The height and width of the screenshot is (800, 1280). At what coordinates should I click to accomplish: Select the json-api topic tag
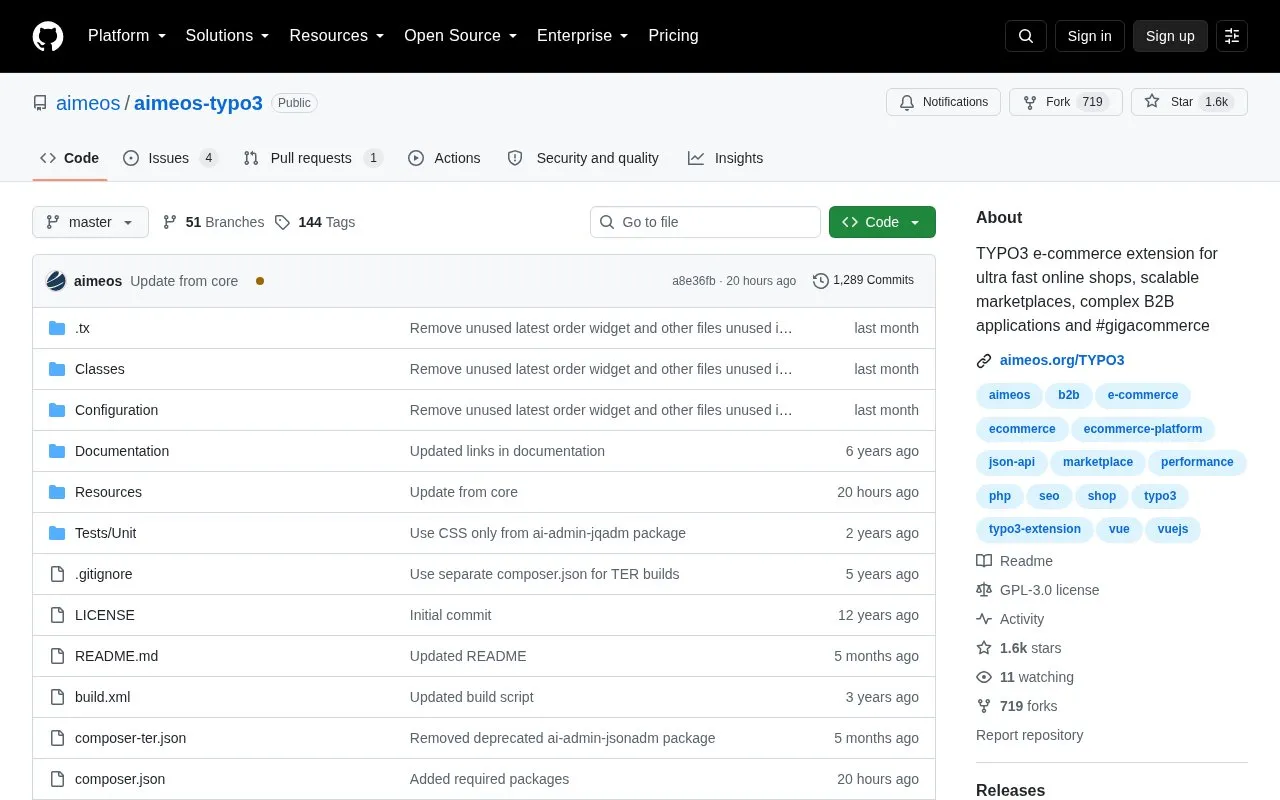(x=1012, y=462)
